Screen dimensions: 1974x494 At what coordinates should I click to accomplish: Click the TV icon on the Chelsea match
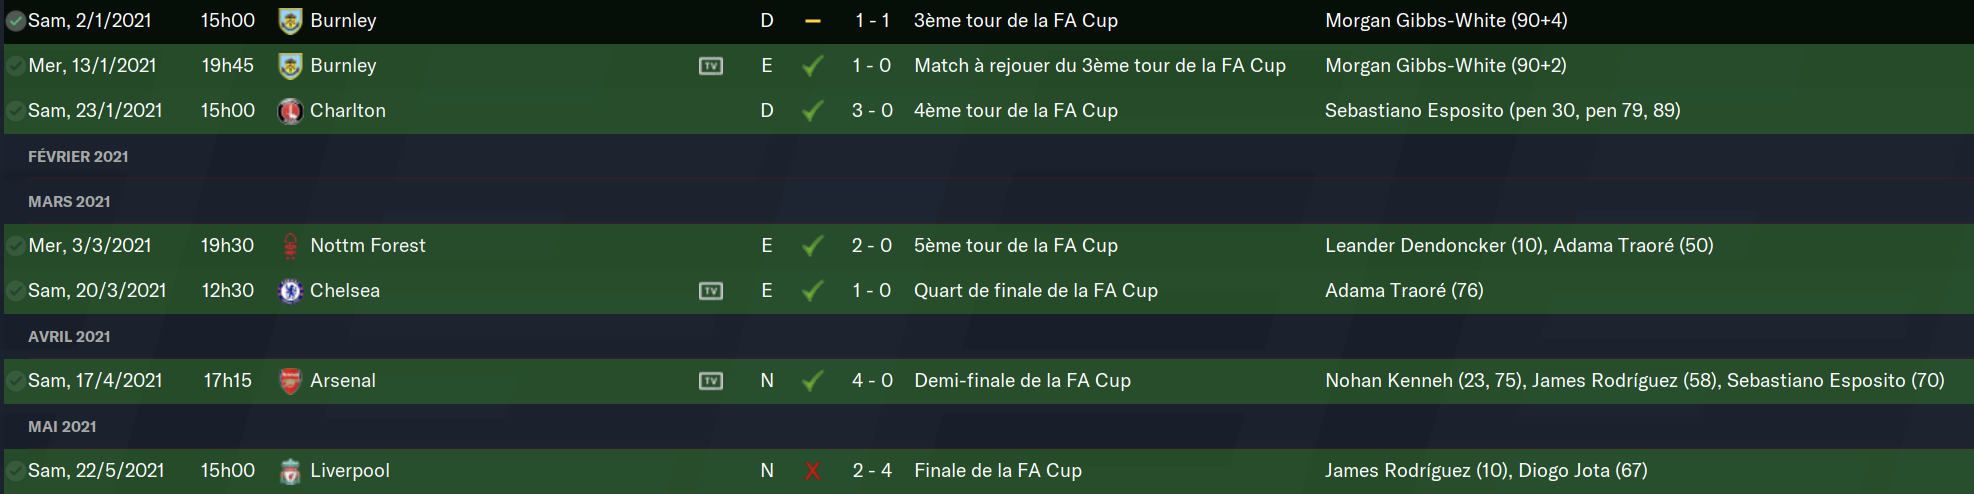point(711,291)
